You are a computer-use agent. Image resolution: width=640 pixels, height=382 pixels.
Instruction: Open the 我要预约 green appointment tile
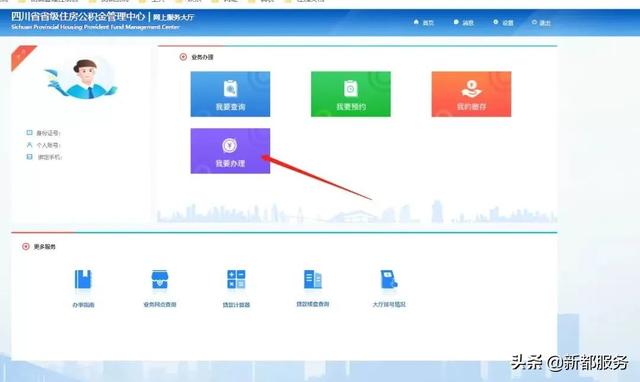coord(351,94)
